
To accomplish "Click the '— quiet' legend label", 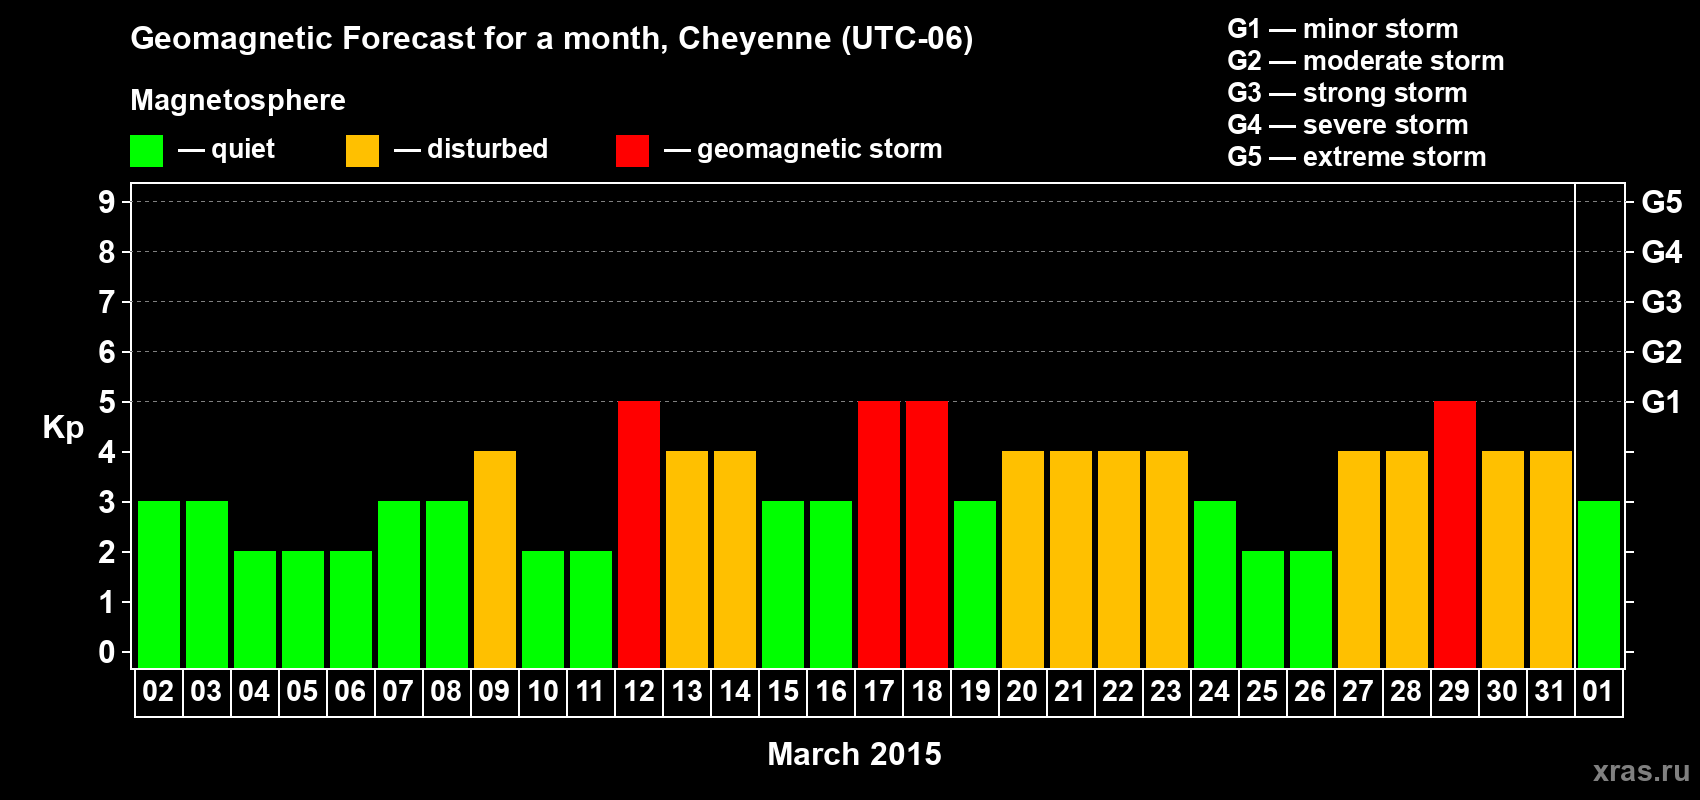I will (x=226, y=150).
